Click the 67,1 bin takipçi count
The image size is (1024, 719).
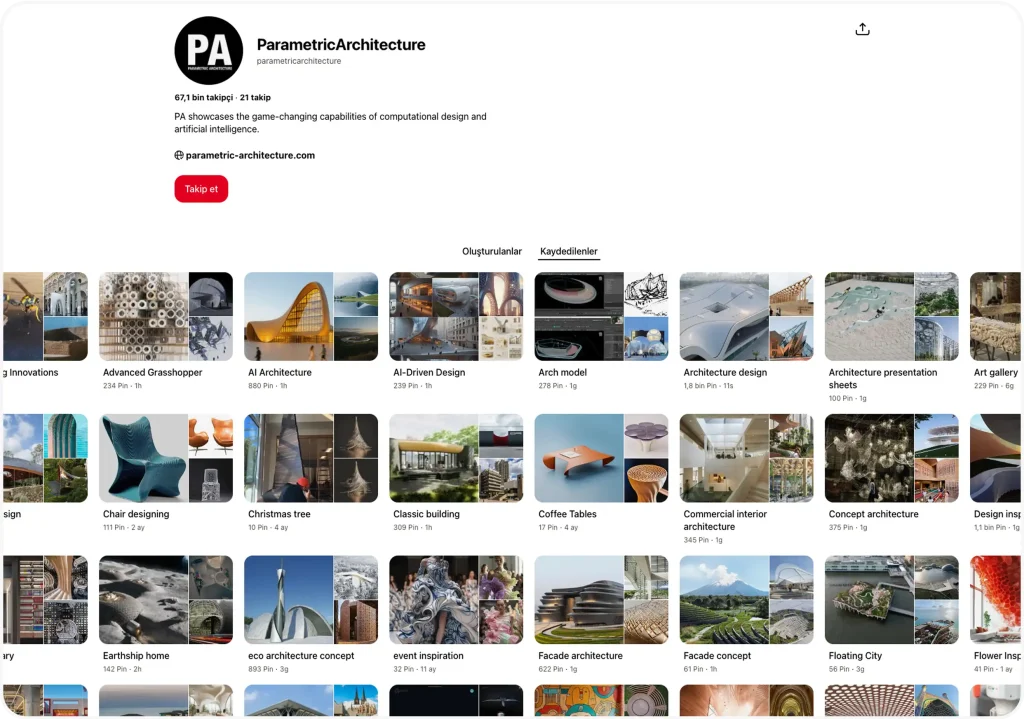pos(204,97)
